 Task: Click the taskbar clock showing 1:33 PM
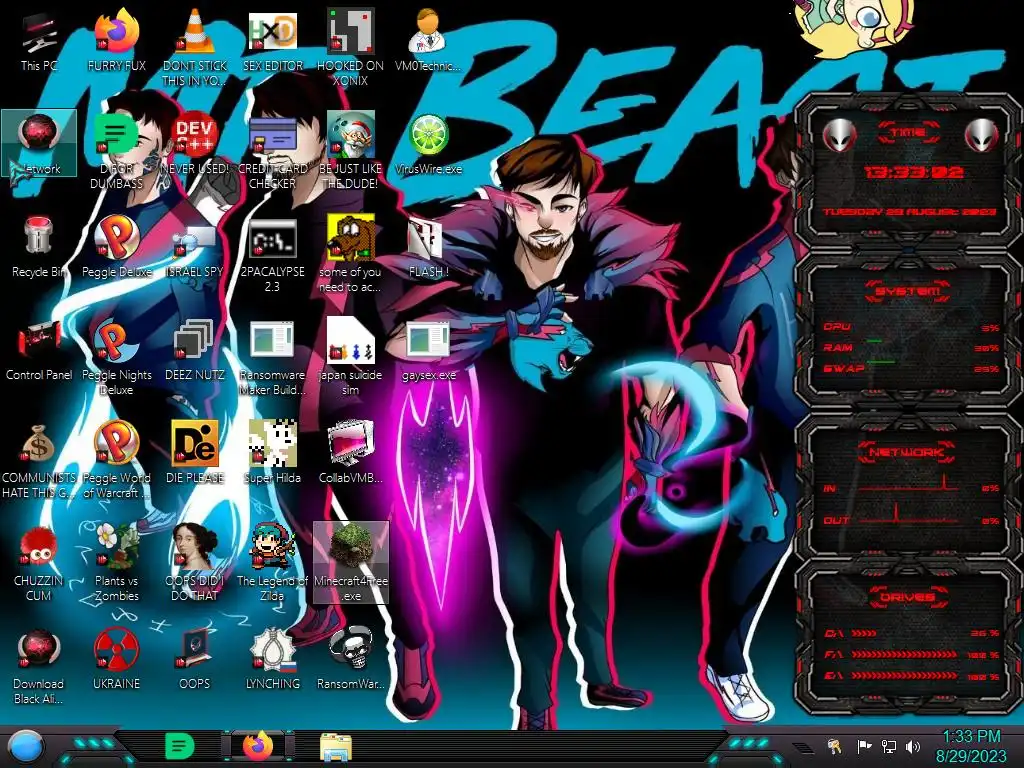pyautogui.click(x=971, y=746)
